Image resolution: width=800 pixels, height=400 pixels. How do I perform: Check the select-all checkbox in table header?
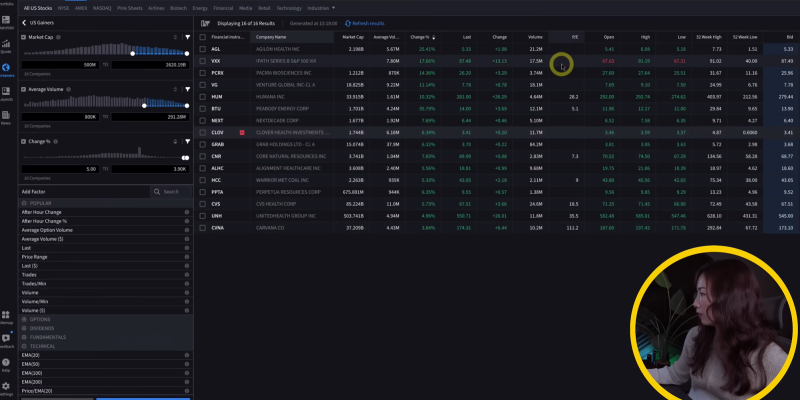[203, 36]
